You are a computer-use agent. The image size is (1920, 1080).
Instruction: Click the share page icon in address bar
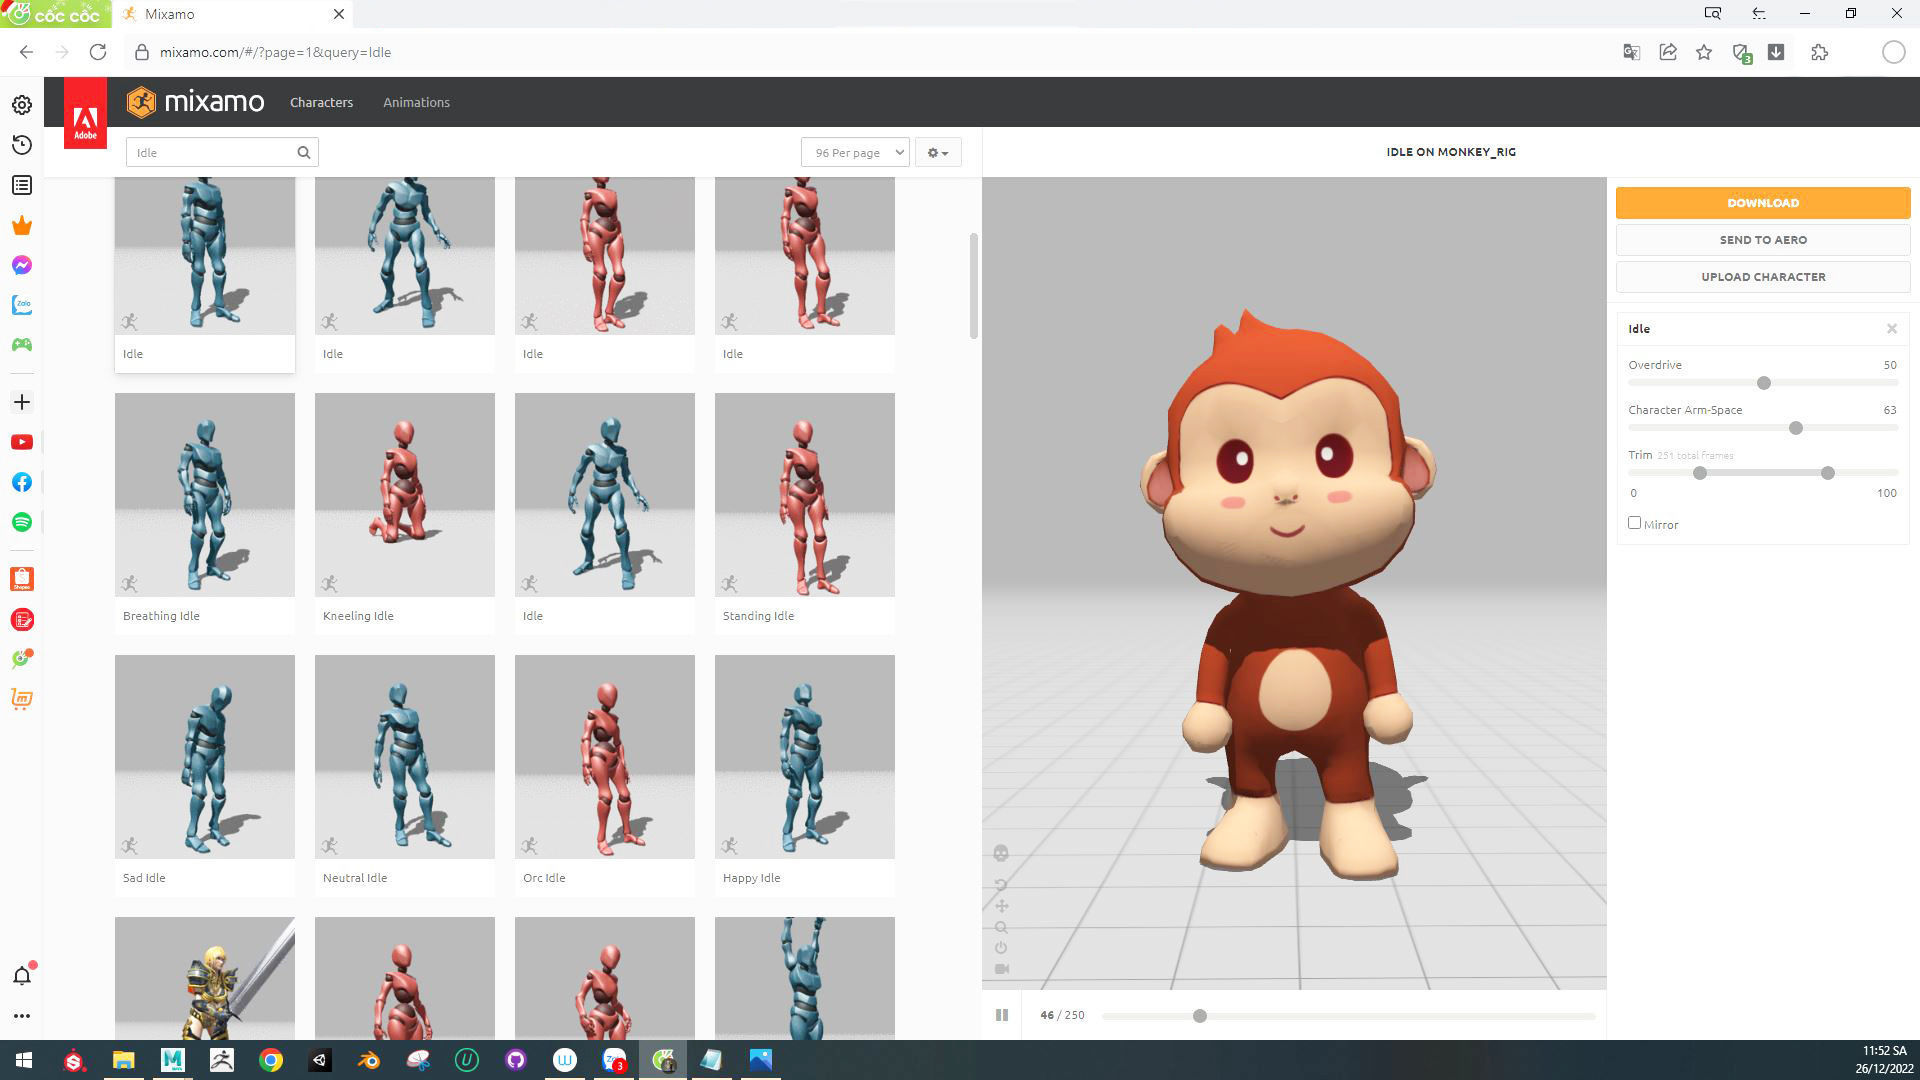click(1668, 52)
